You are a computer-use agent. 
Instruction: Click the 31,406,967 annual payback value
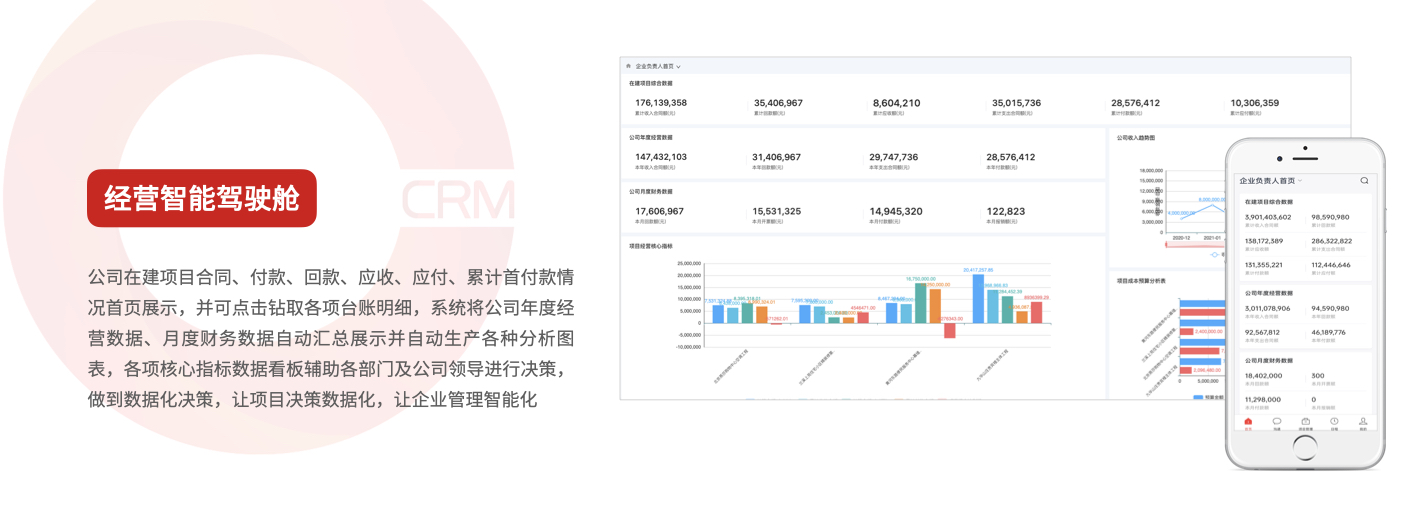pyautogui.click(x=776, y=157)
